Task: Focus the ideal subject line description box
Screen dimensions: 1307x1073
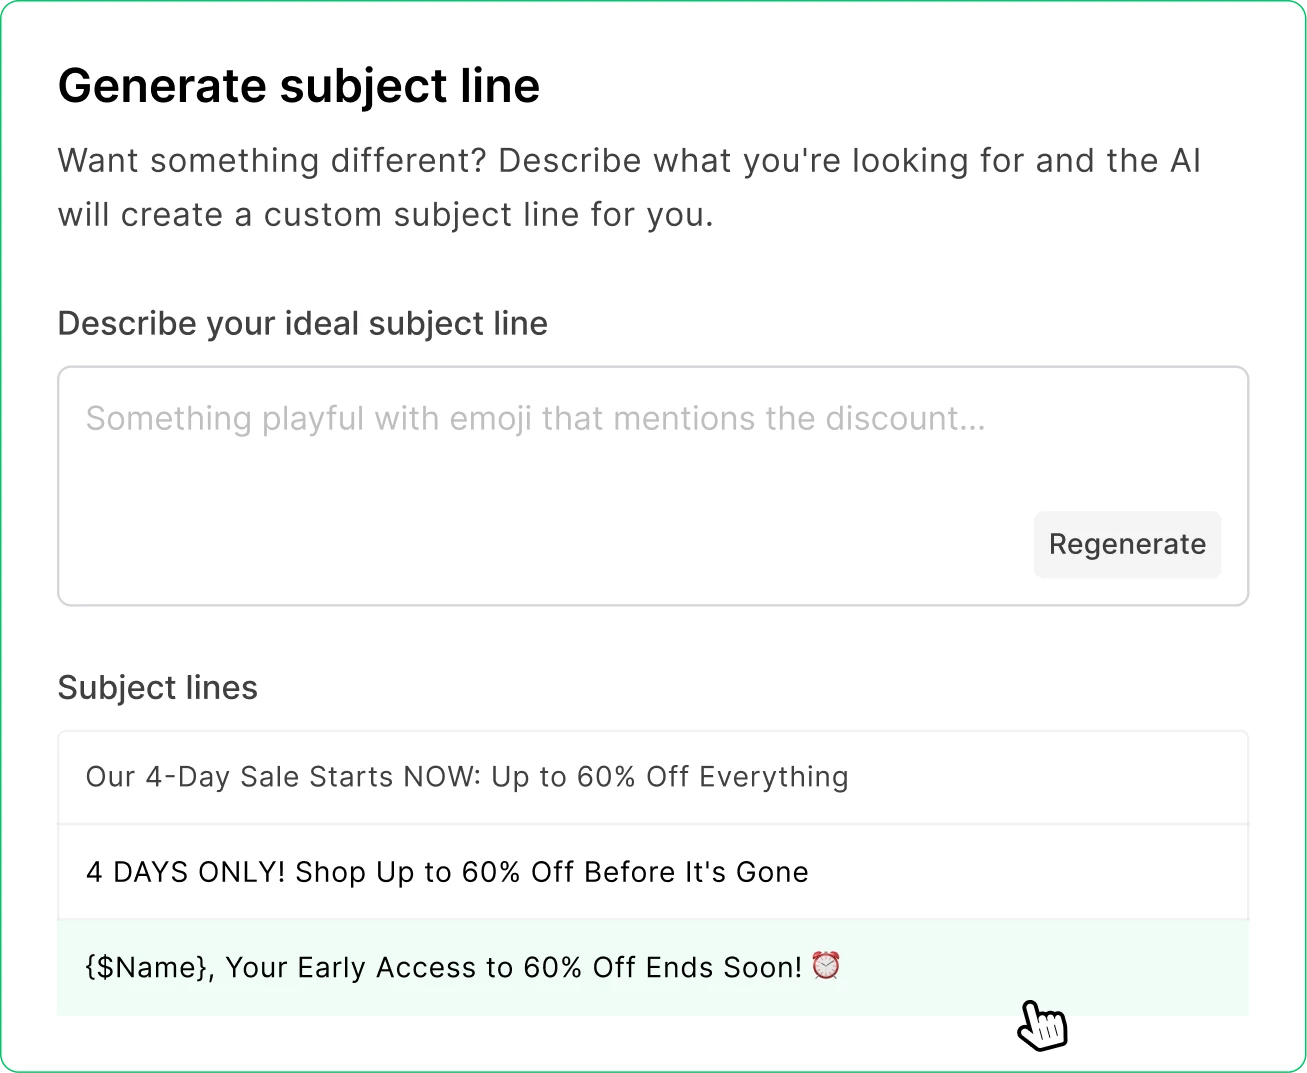Action: tap(540, 470)
